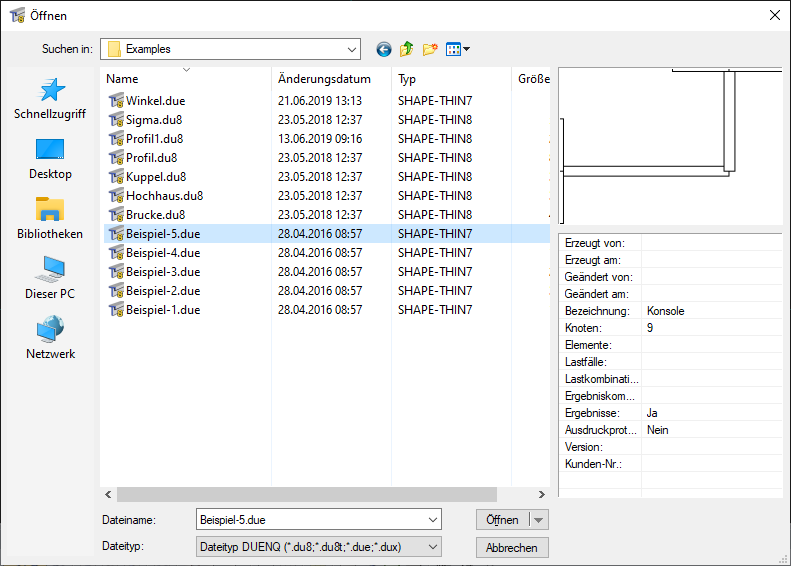
Task: Click the 'Erzeugt von:' property label
Action: click(595, 243)
